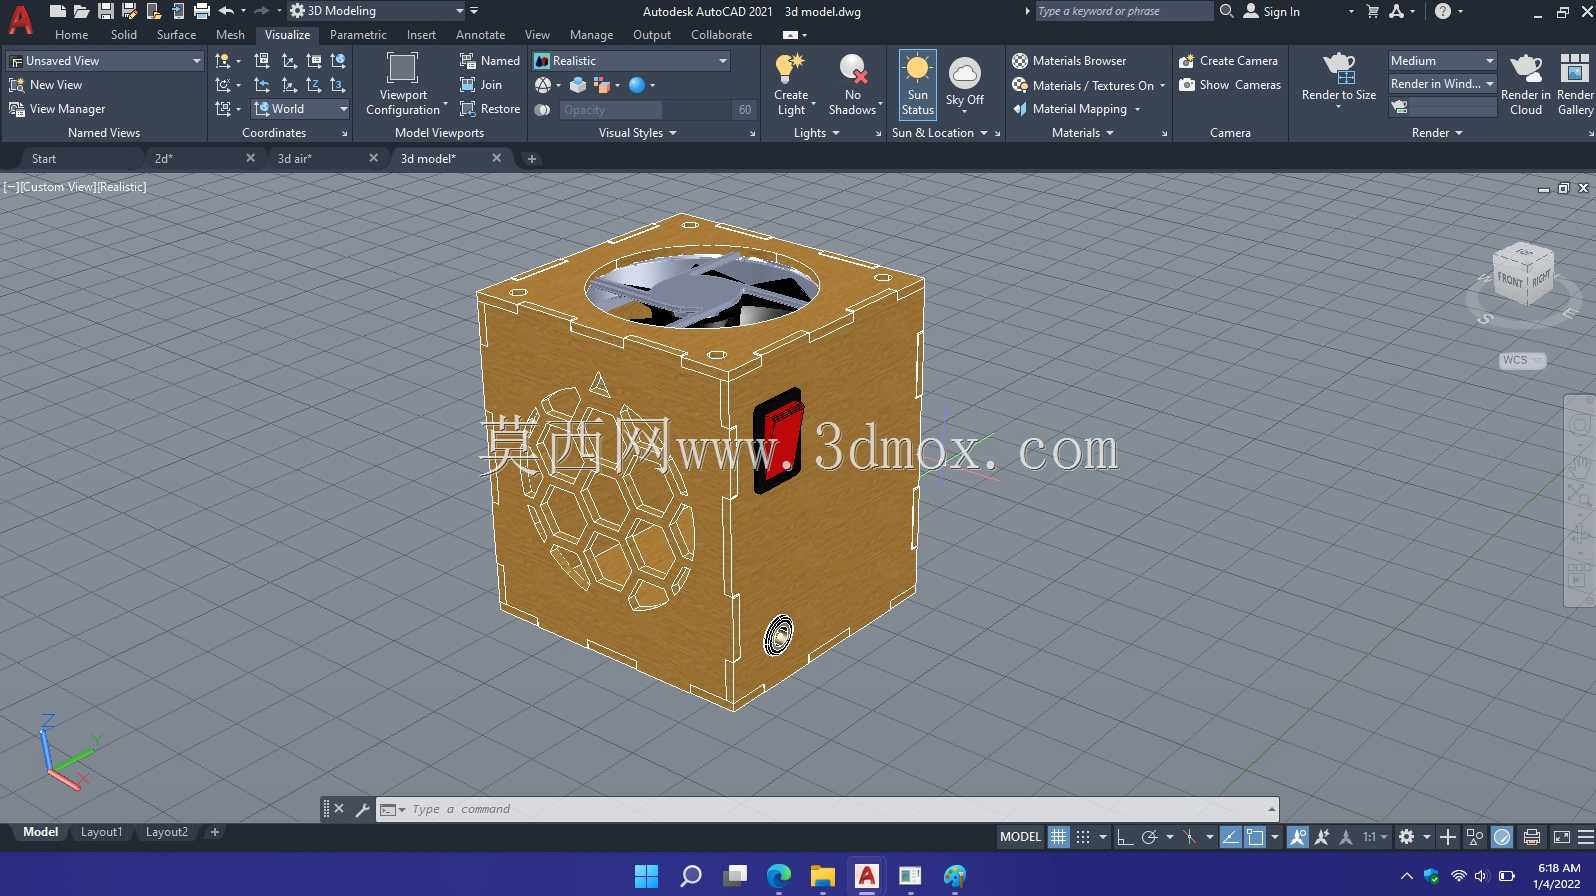
Task: Click the keyword search field
Action: pos(1124,11)
